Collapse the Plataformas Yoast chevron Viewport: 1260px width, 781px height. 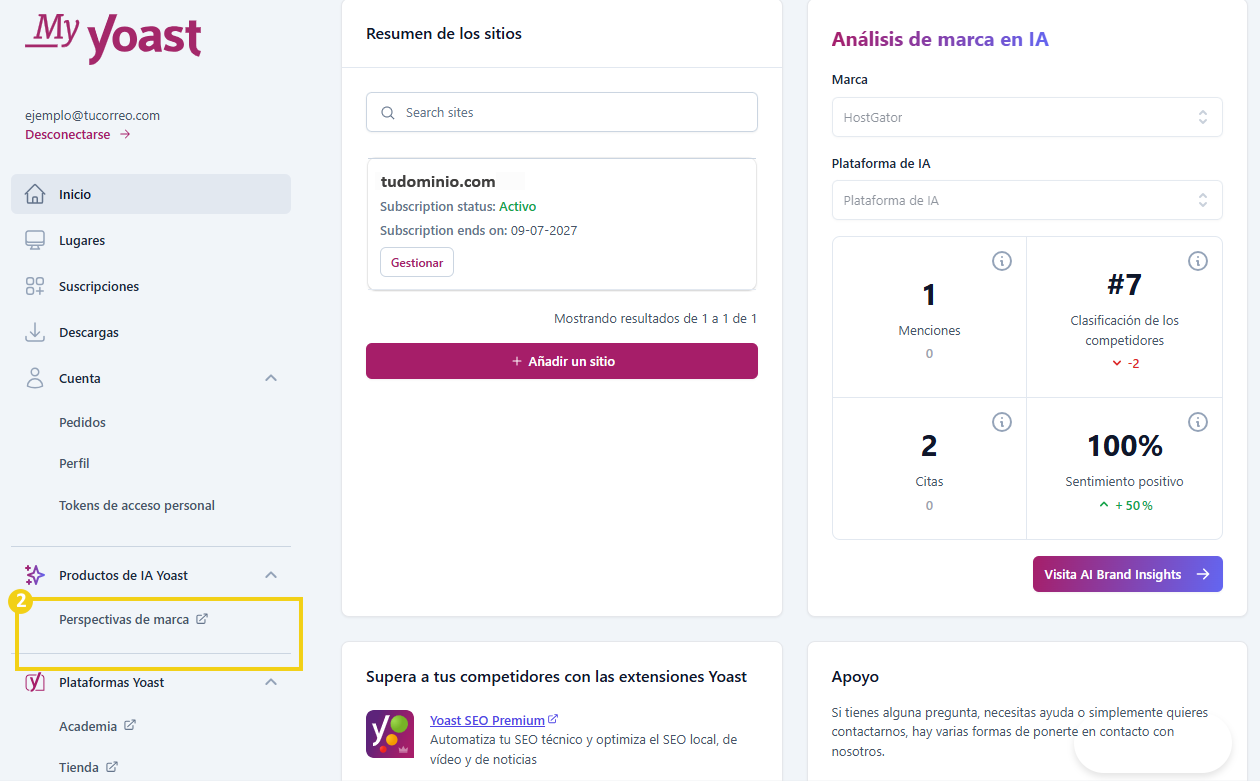click(270, 682)
